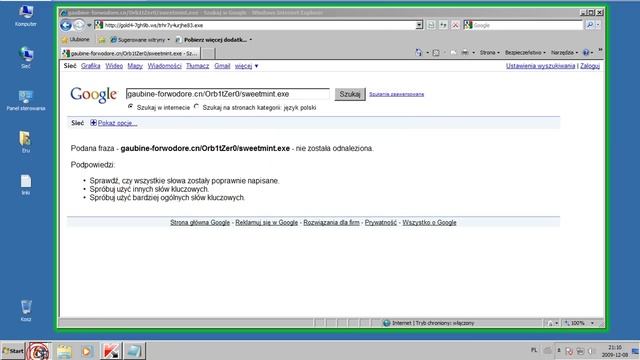This screenshot has width=640, height=360.
Task: Open Szukanie zaawansowane link
Action: [x=396, y=94]
